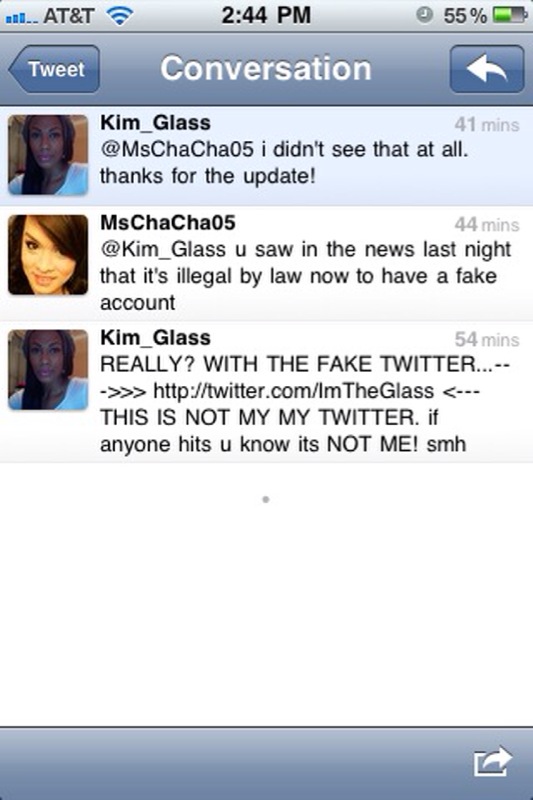Tap the Conversation title

pos(266,68)
